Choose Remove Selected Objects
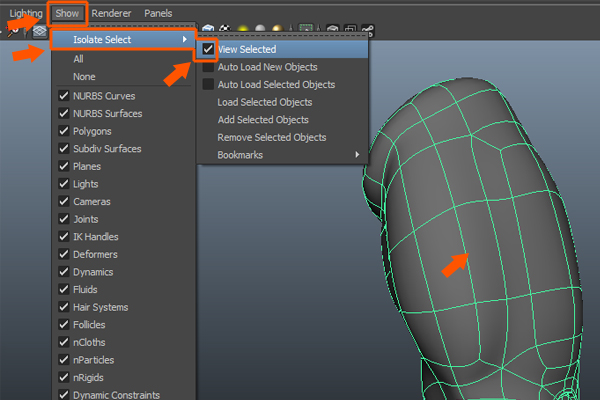This screenshot has height=400, width=600. point(271,137)
